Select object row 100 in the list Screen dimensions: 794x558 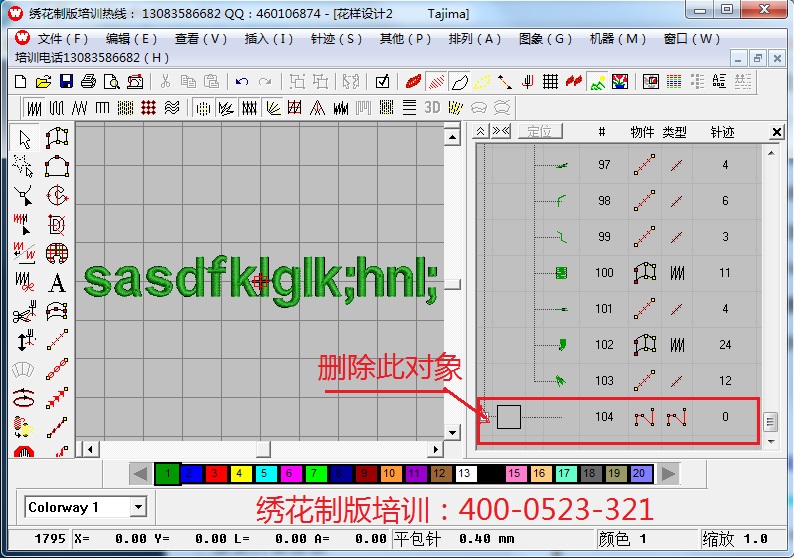(x=604, y=272)
